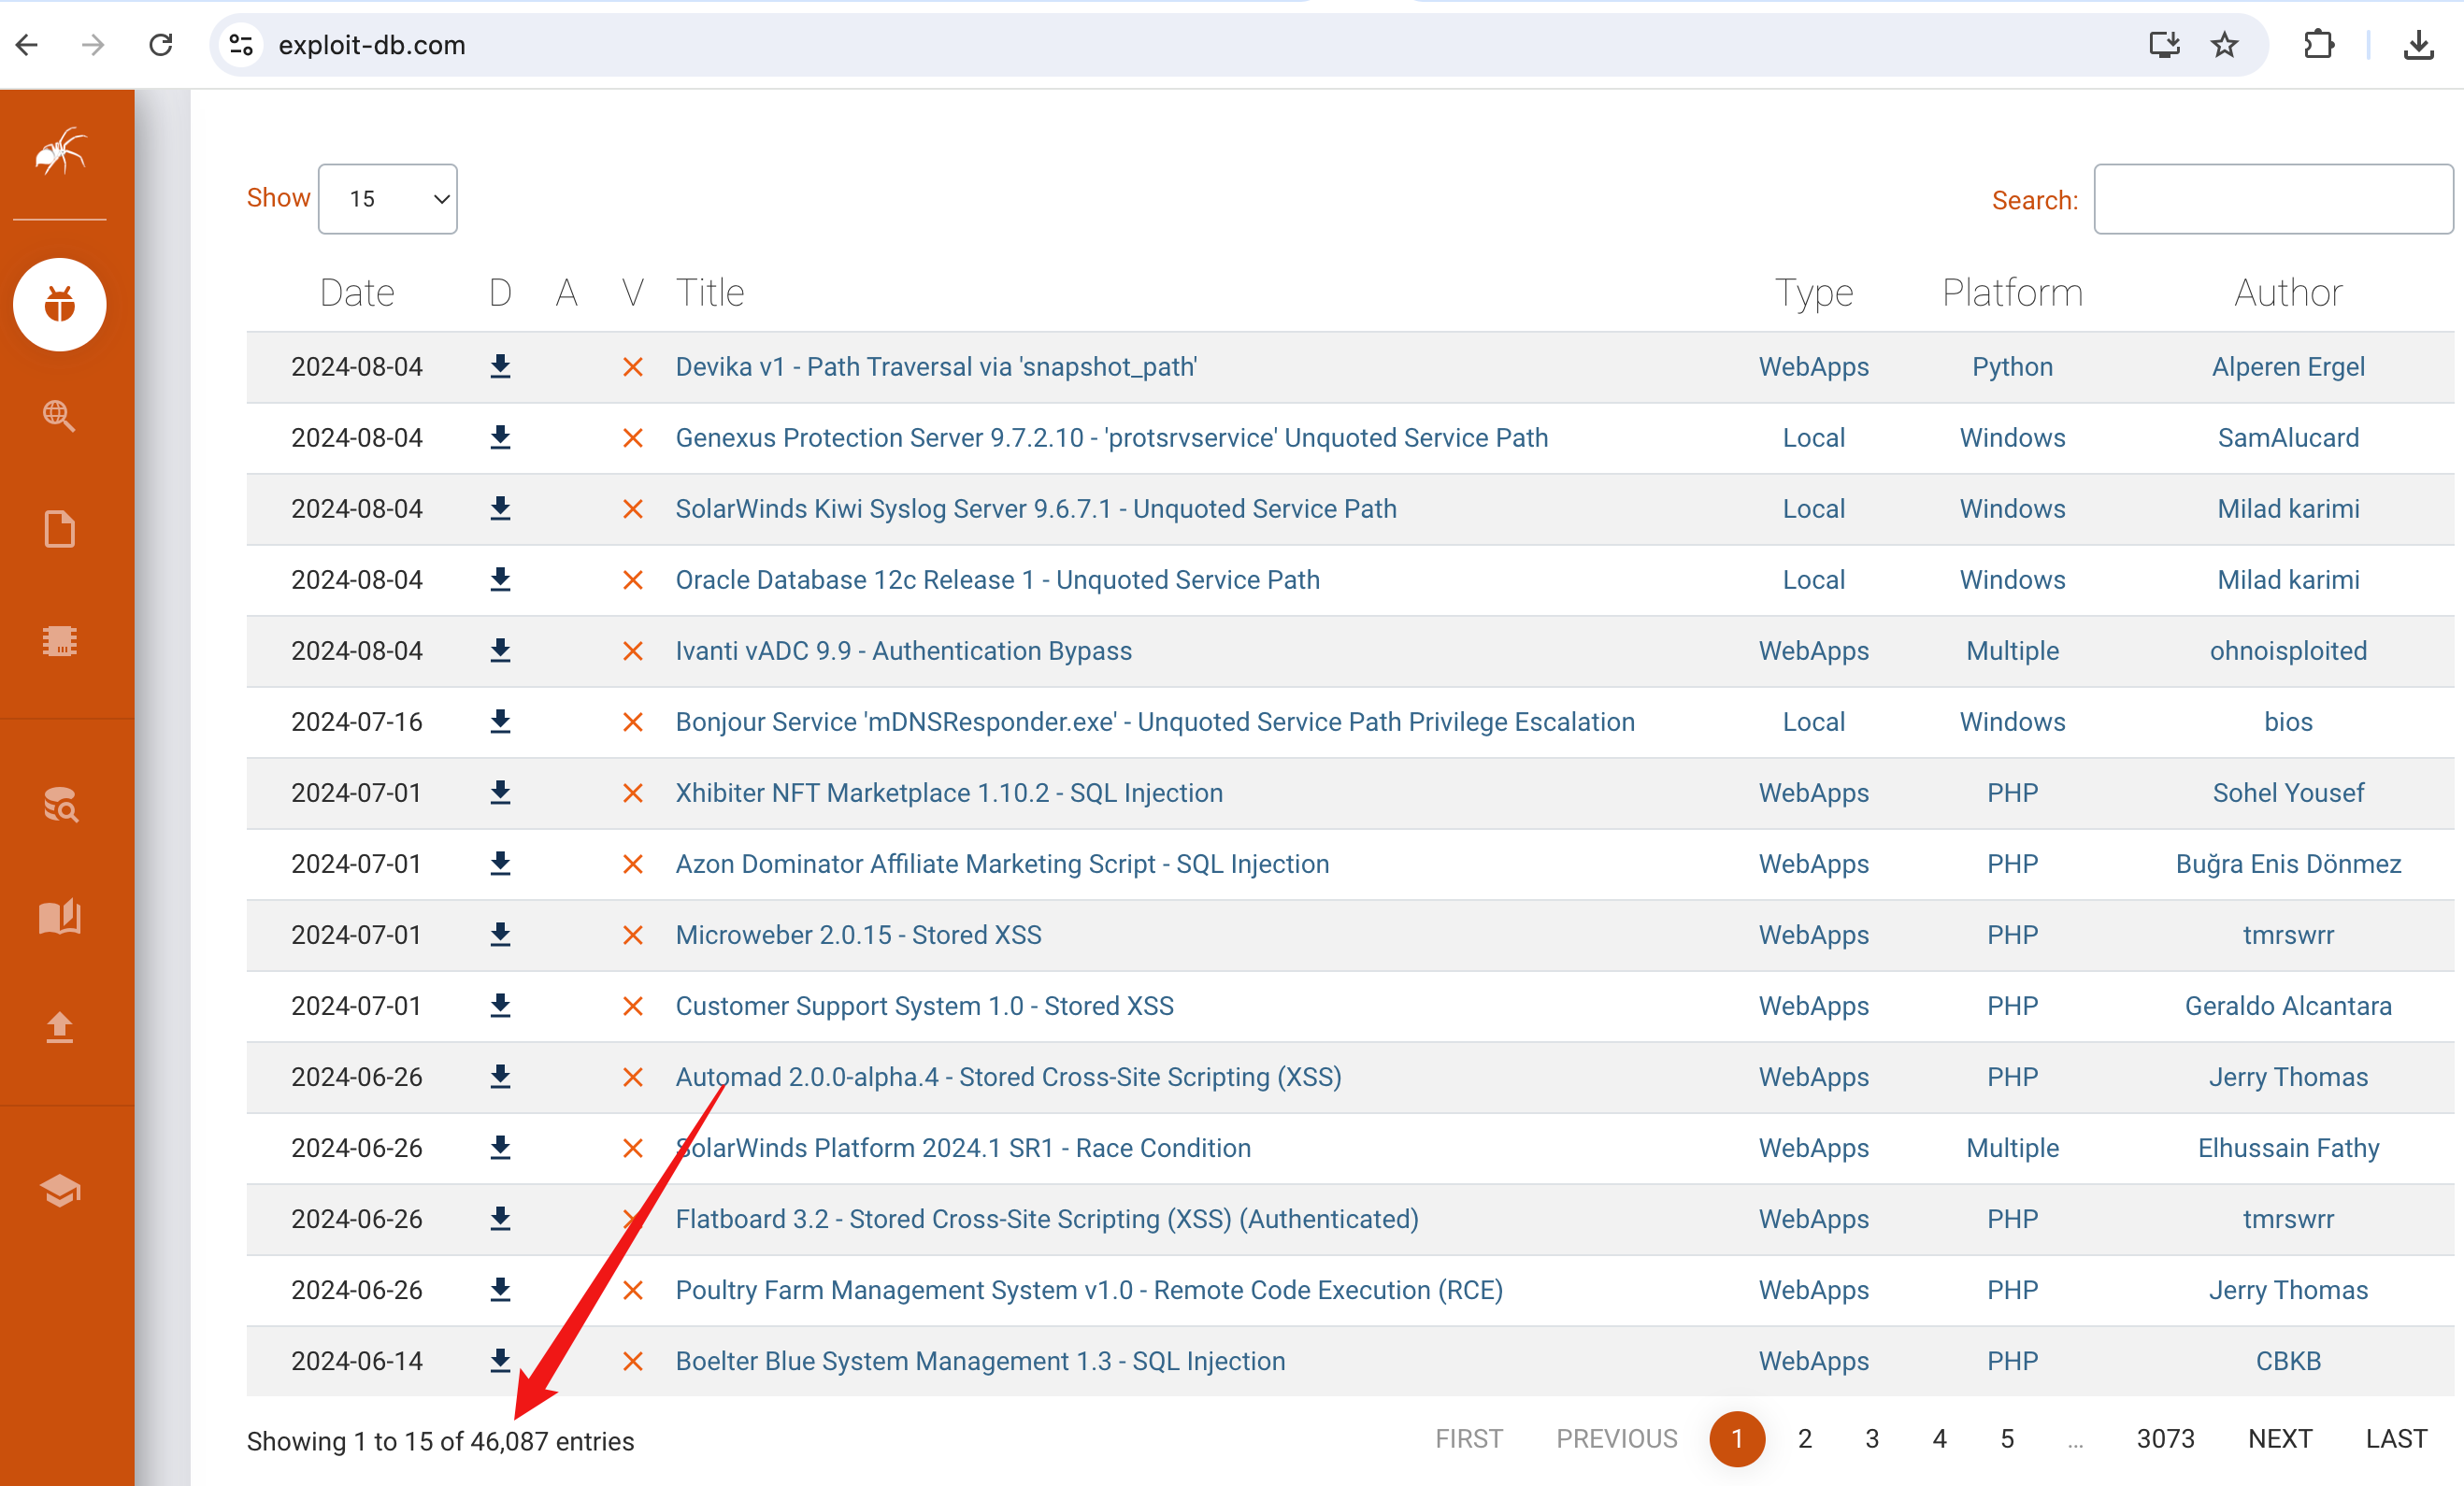Open the bug Exploits sidebar icon
The height and width of the screenshot is (1486, 2464).
click(x=60, y=304)
